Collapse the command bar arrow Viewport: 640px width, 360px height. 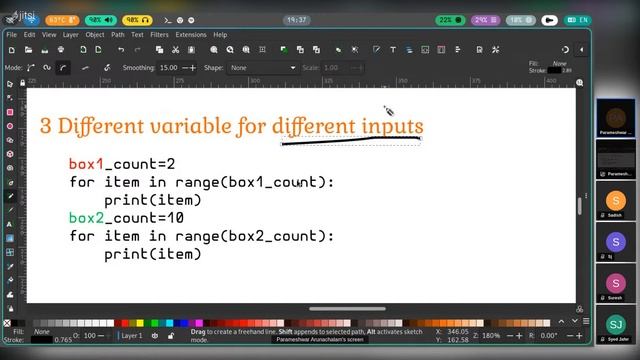(582, 50)
